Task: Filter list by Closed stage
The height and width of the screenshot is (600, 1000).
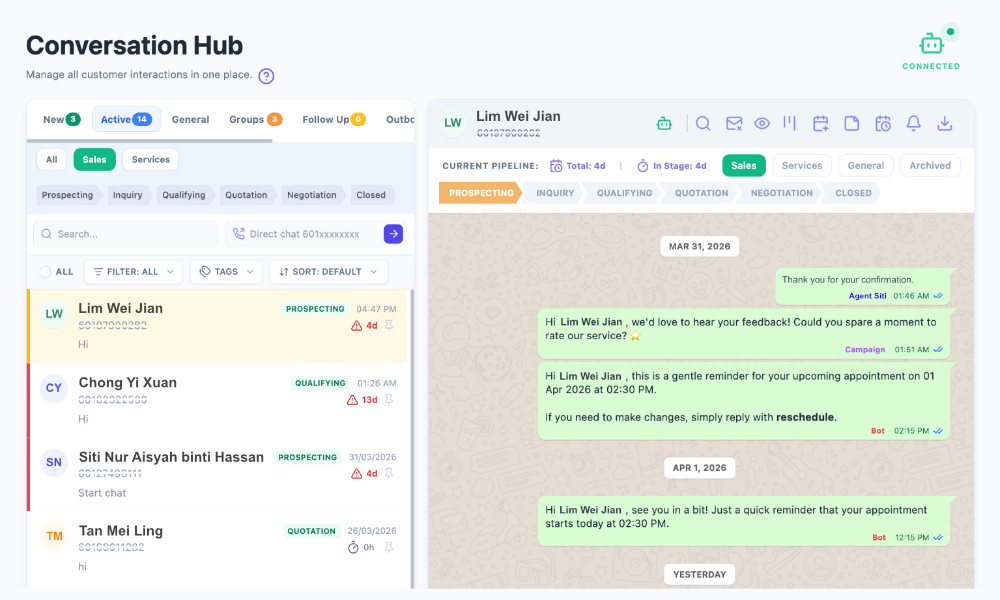Action: pos(371,195)
